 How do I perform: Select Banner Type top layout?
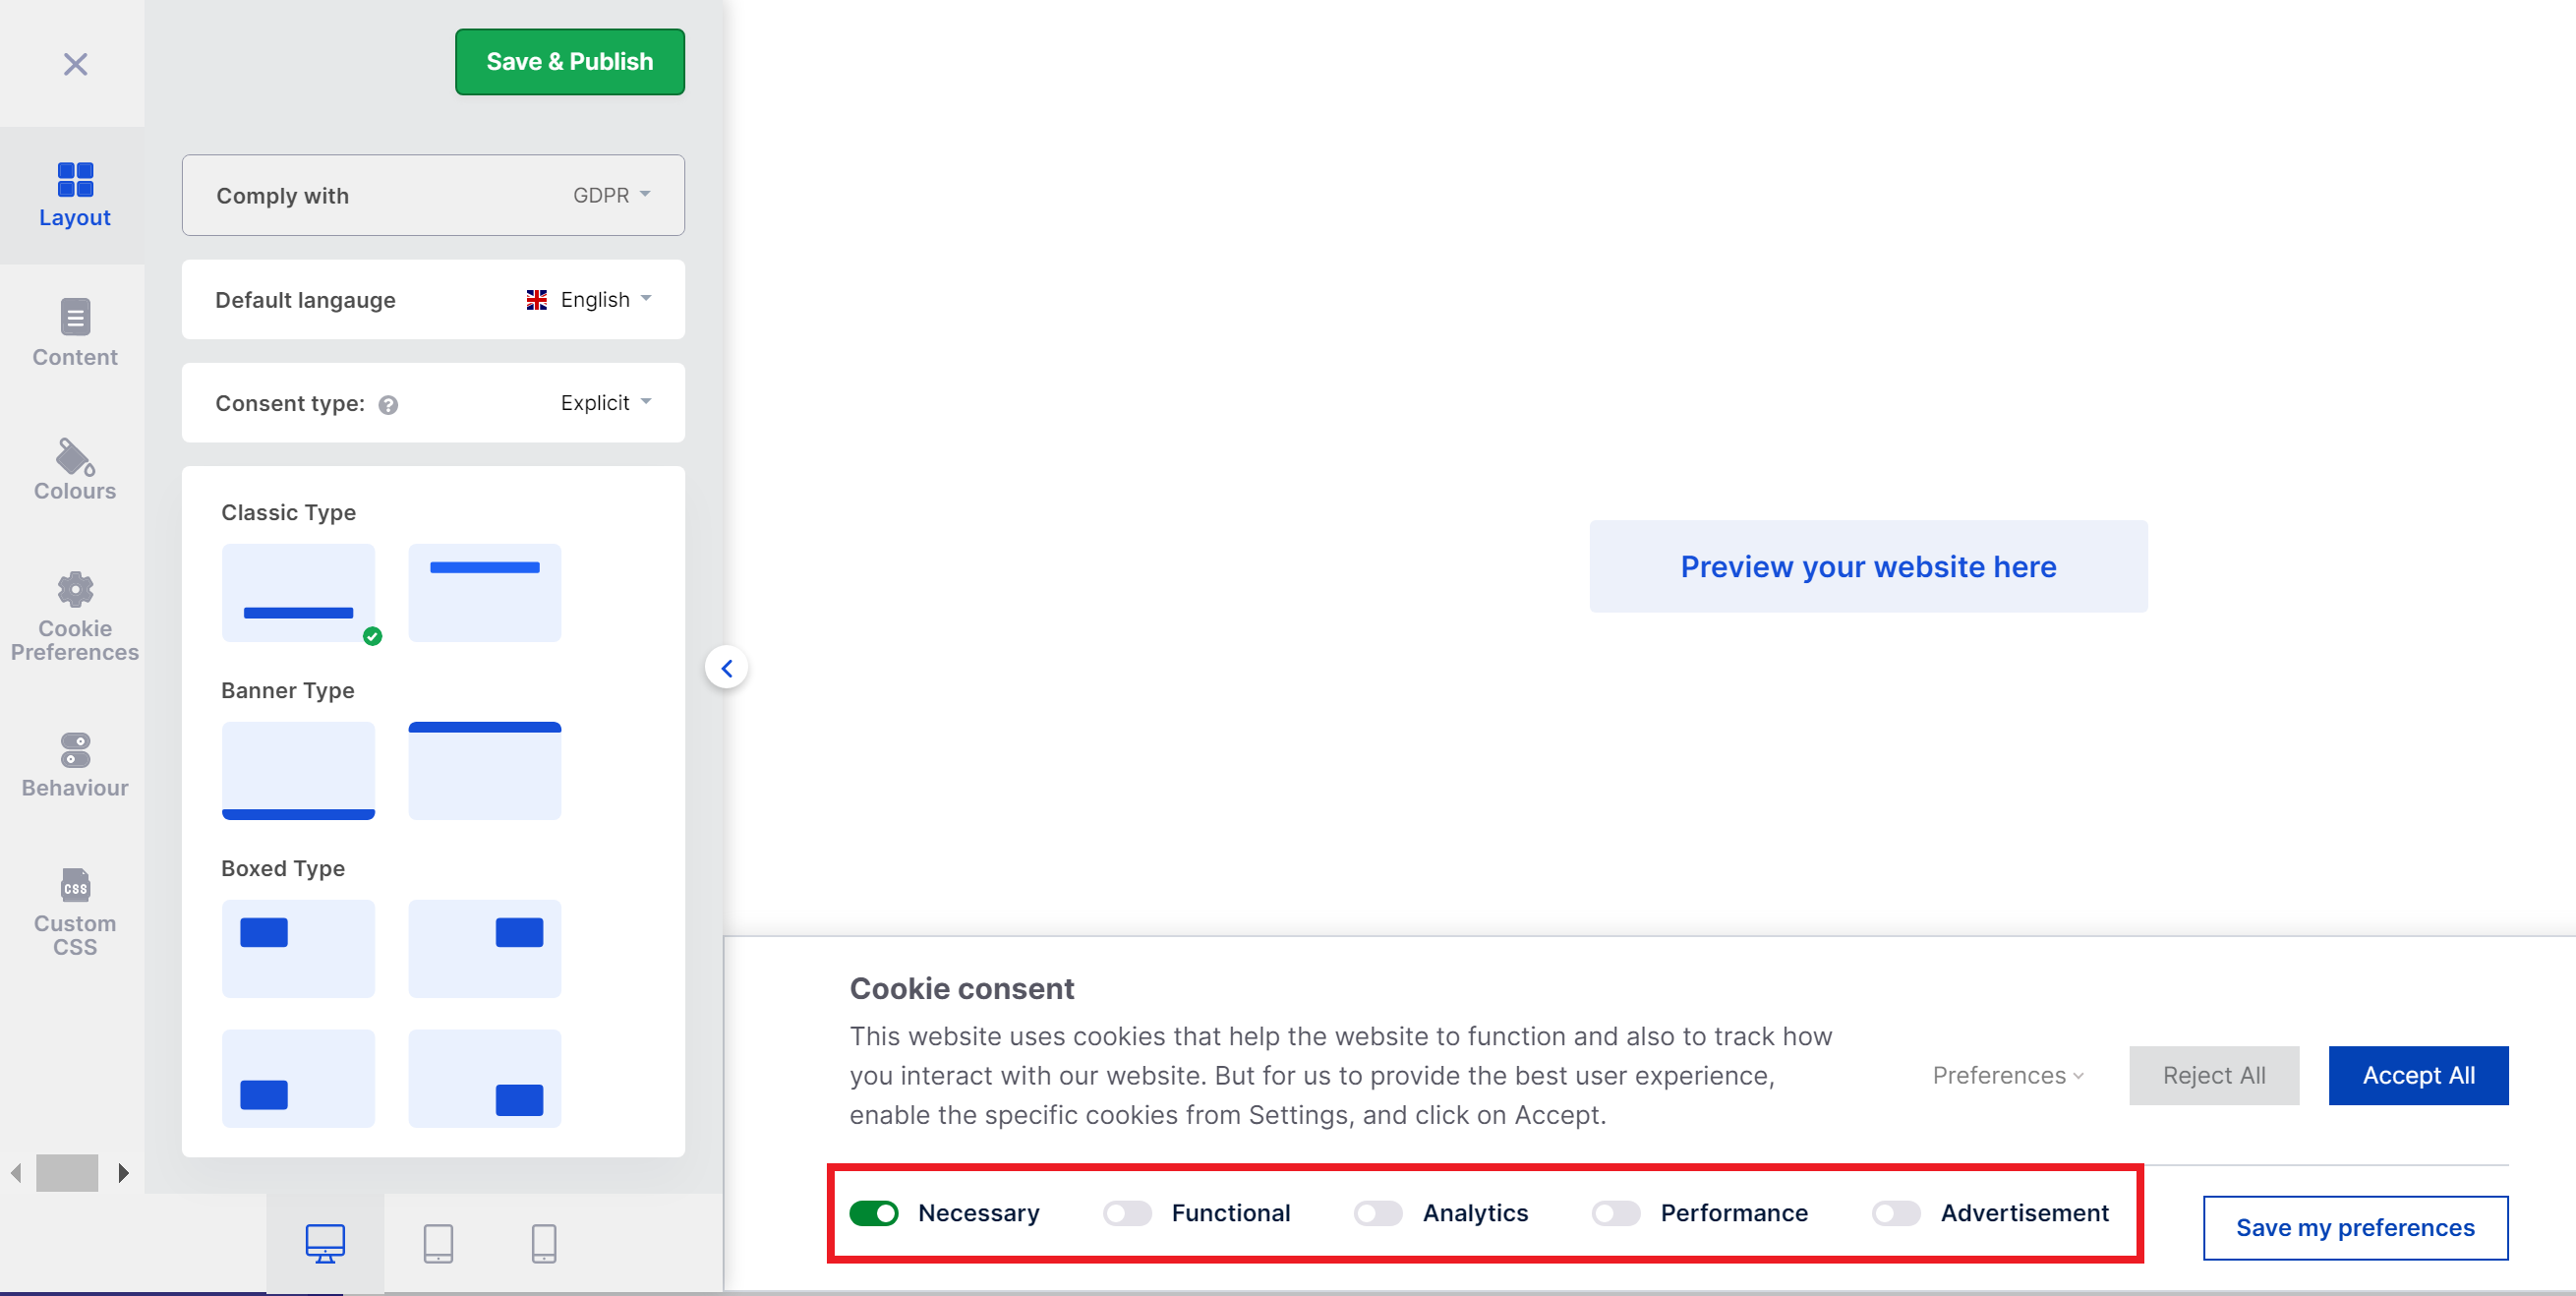485,771
